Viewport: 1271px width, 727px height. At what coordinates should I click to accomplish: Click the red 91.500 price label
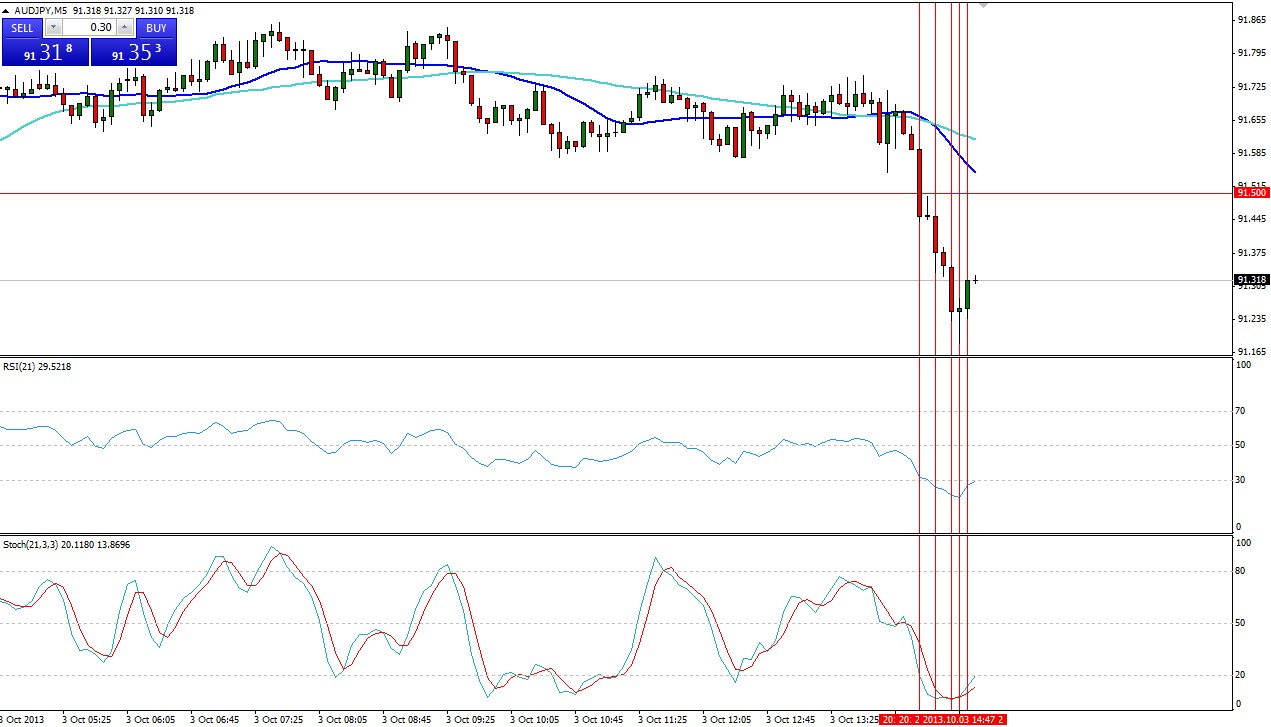(x=1252, y=193)
